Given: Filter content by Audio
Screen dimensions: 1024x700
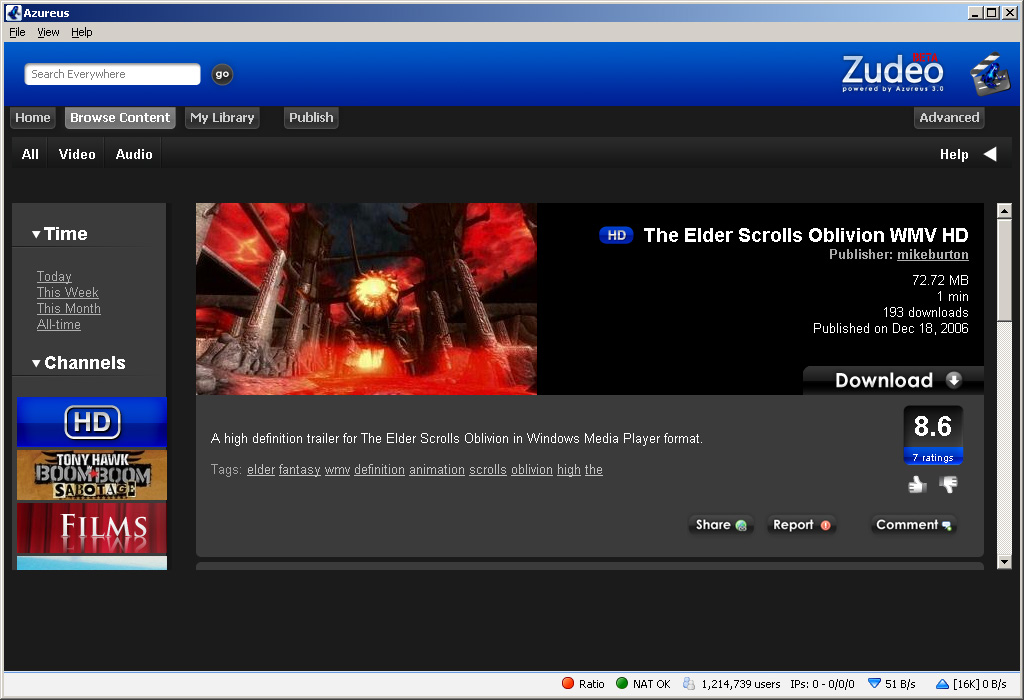Looking at the screenshot, I should click(134, 154).
